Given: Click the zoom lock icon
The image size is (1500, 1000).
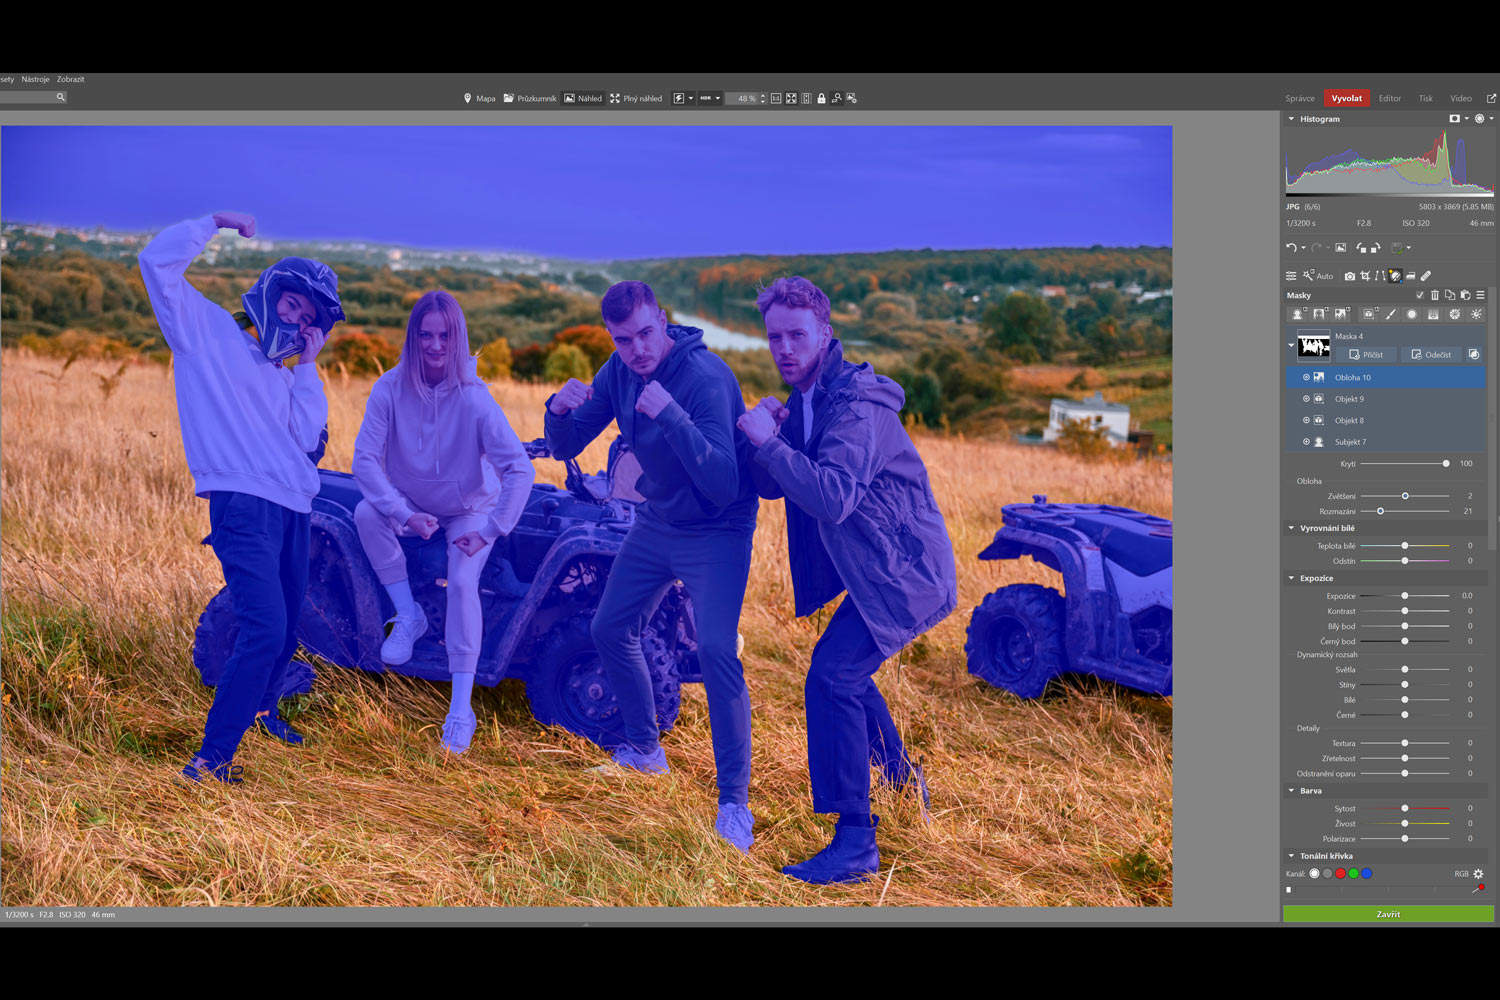Looking at the screenshot, I should tap(821, 99).
